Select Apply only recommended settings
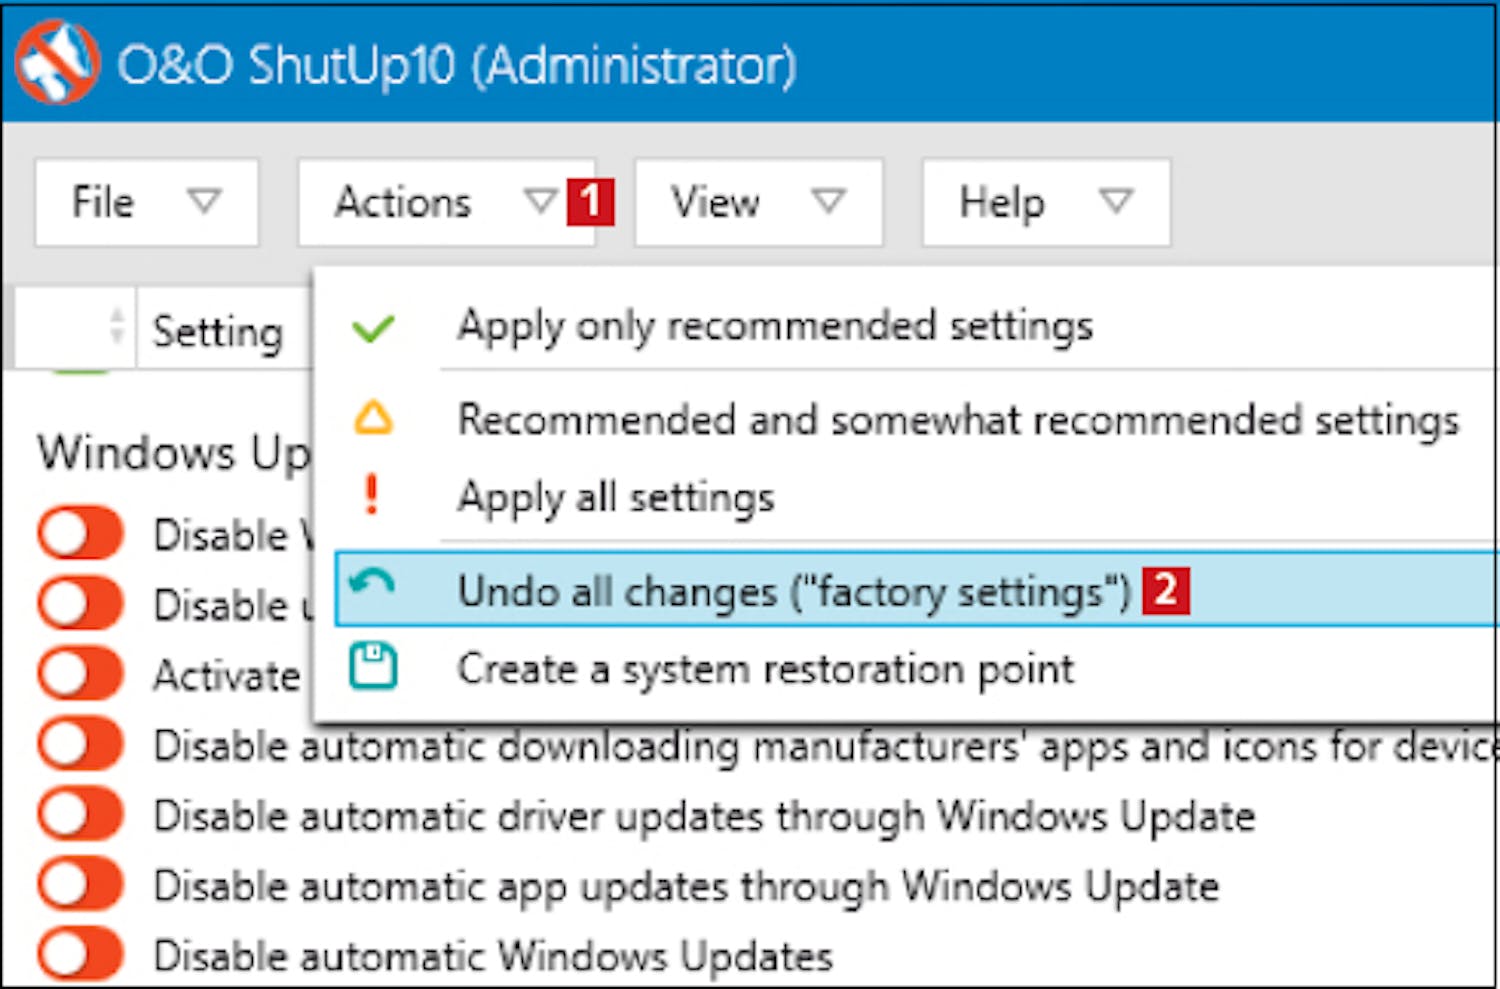 (775, 326)
